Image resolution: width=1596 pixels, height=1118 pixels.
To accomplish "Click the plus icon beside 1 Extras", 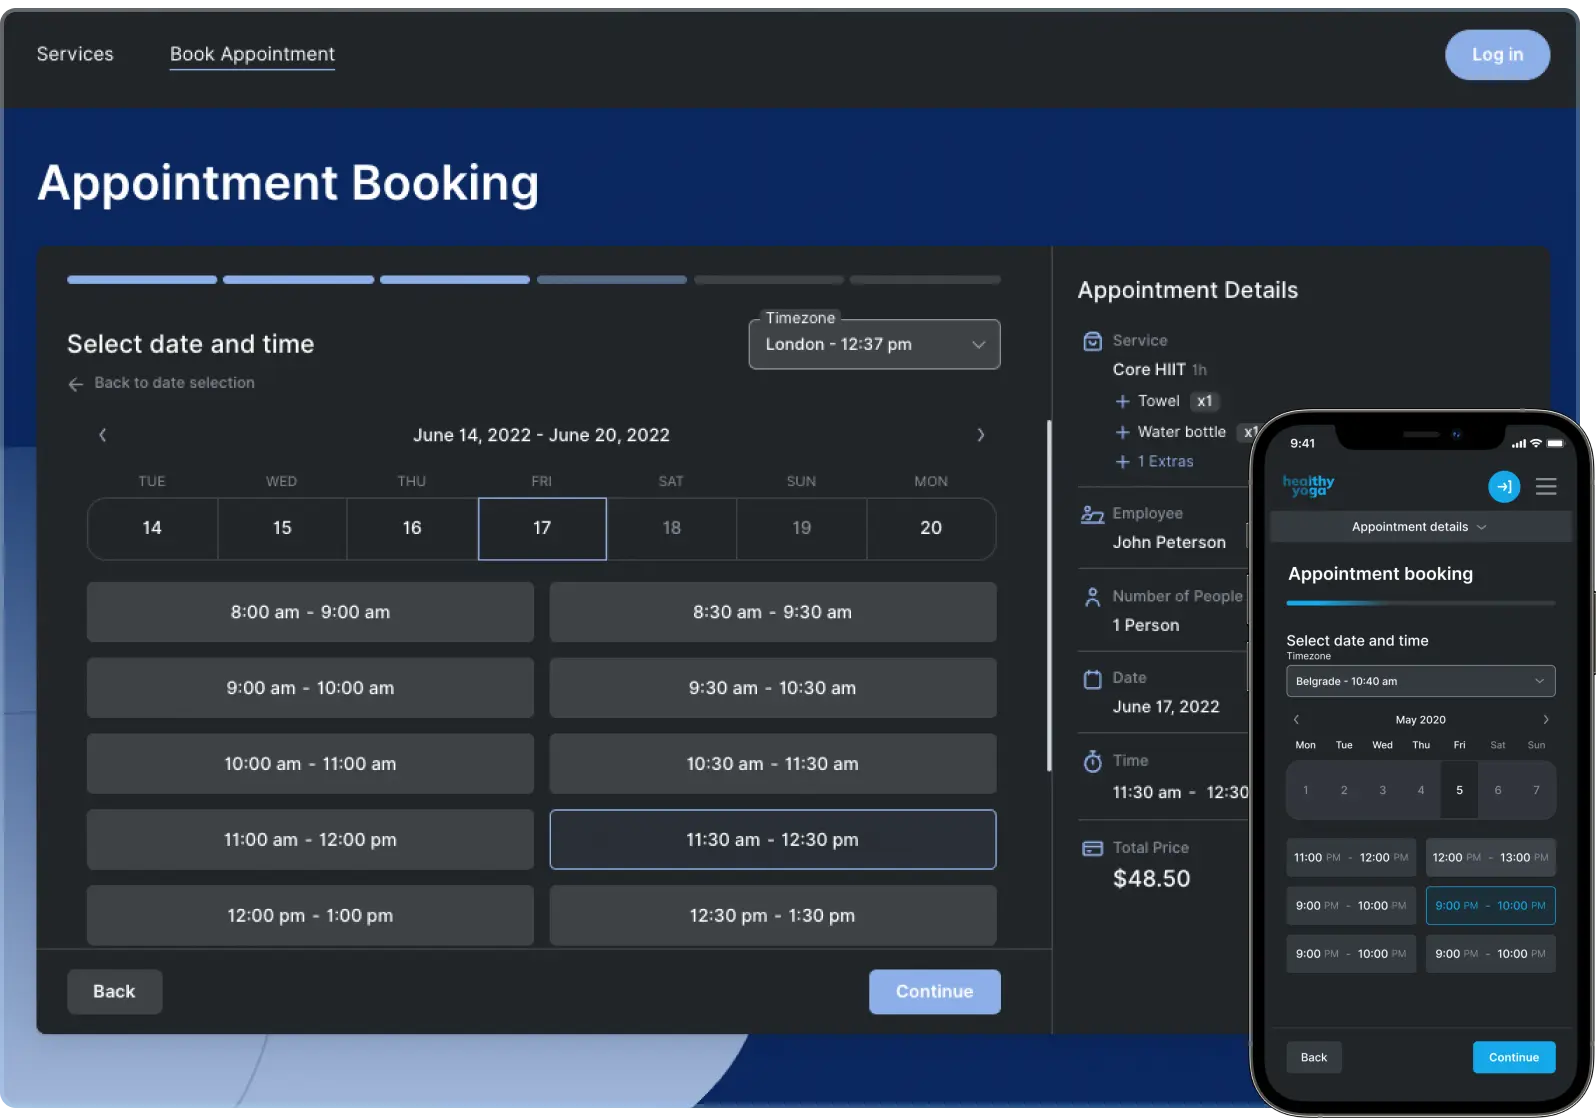I will coord(1122,462).
